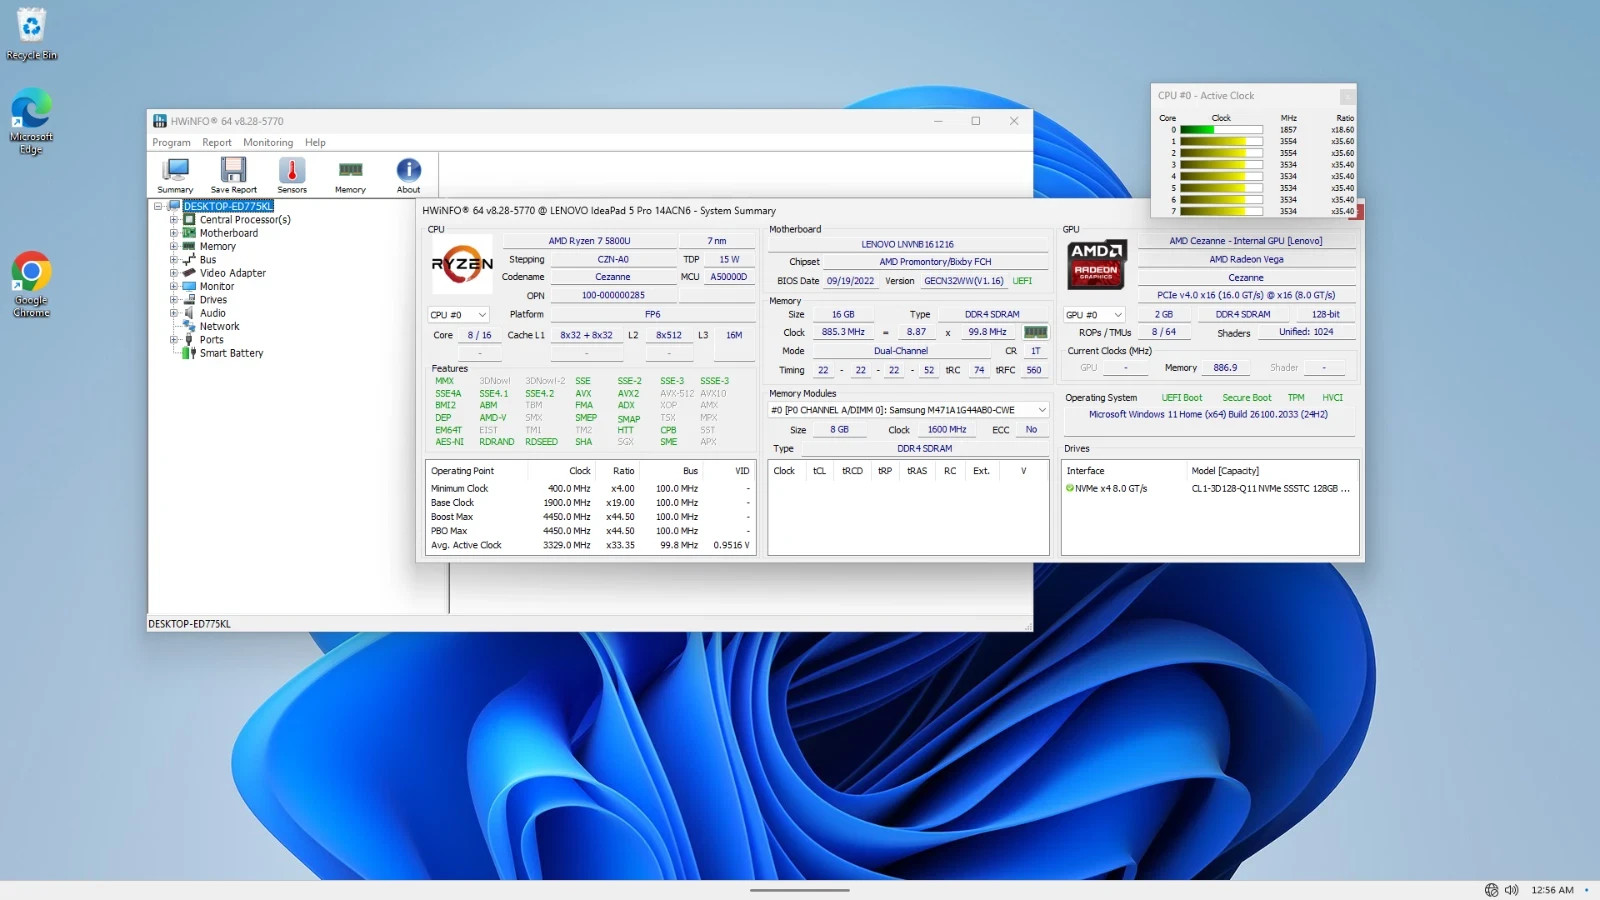The height and width of the screenshot is (900, 1600).
Task: Click the Secure Boot status label
Action: (1246, 398)
